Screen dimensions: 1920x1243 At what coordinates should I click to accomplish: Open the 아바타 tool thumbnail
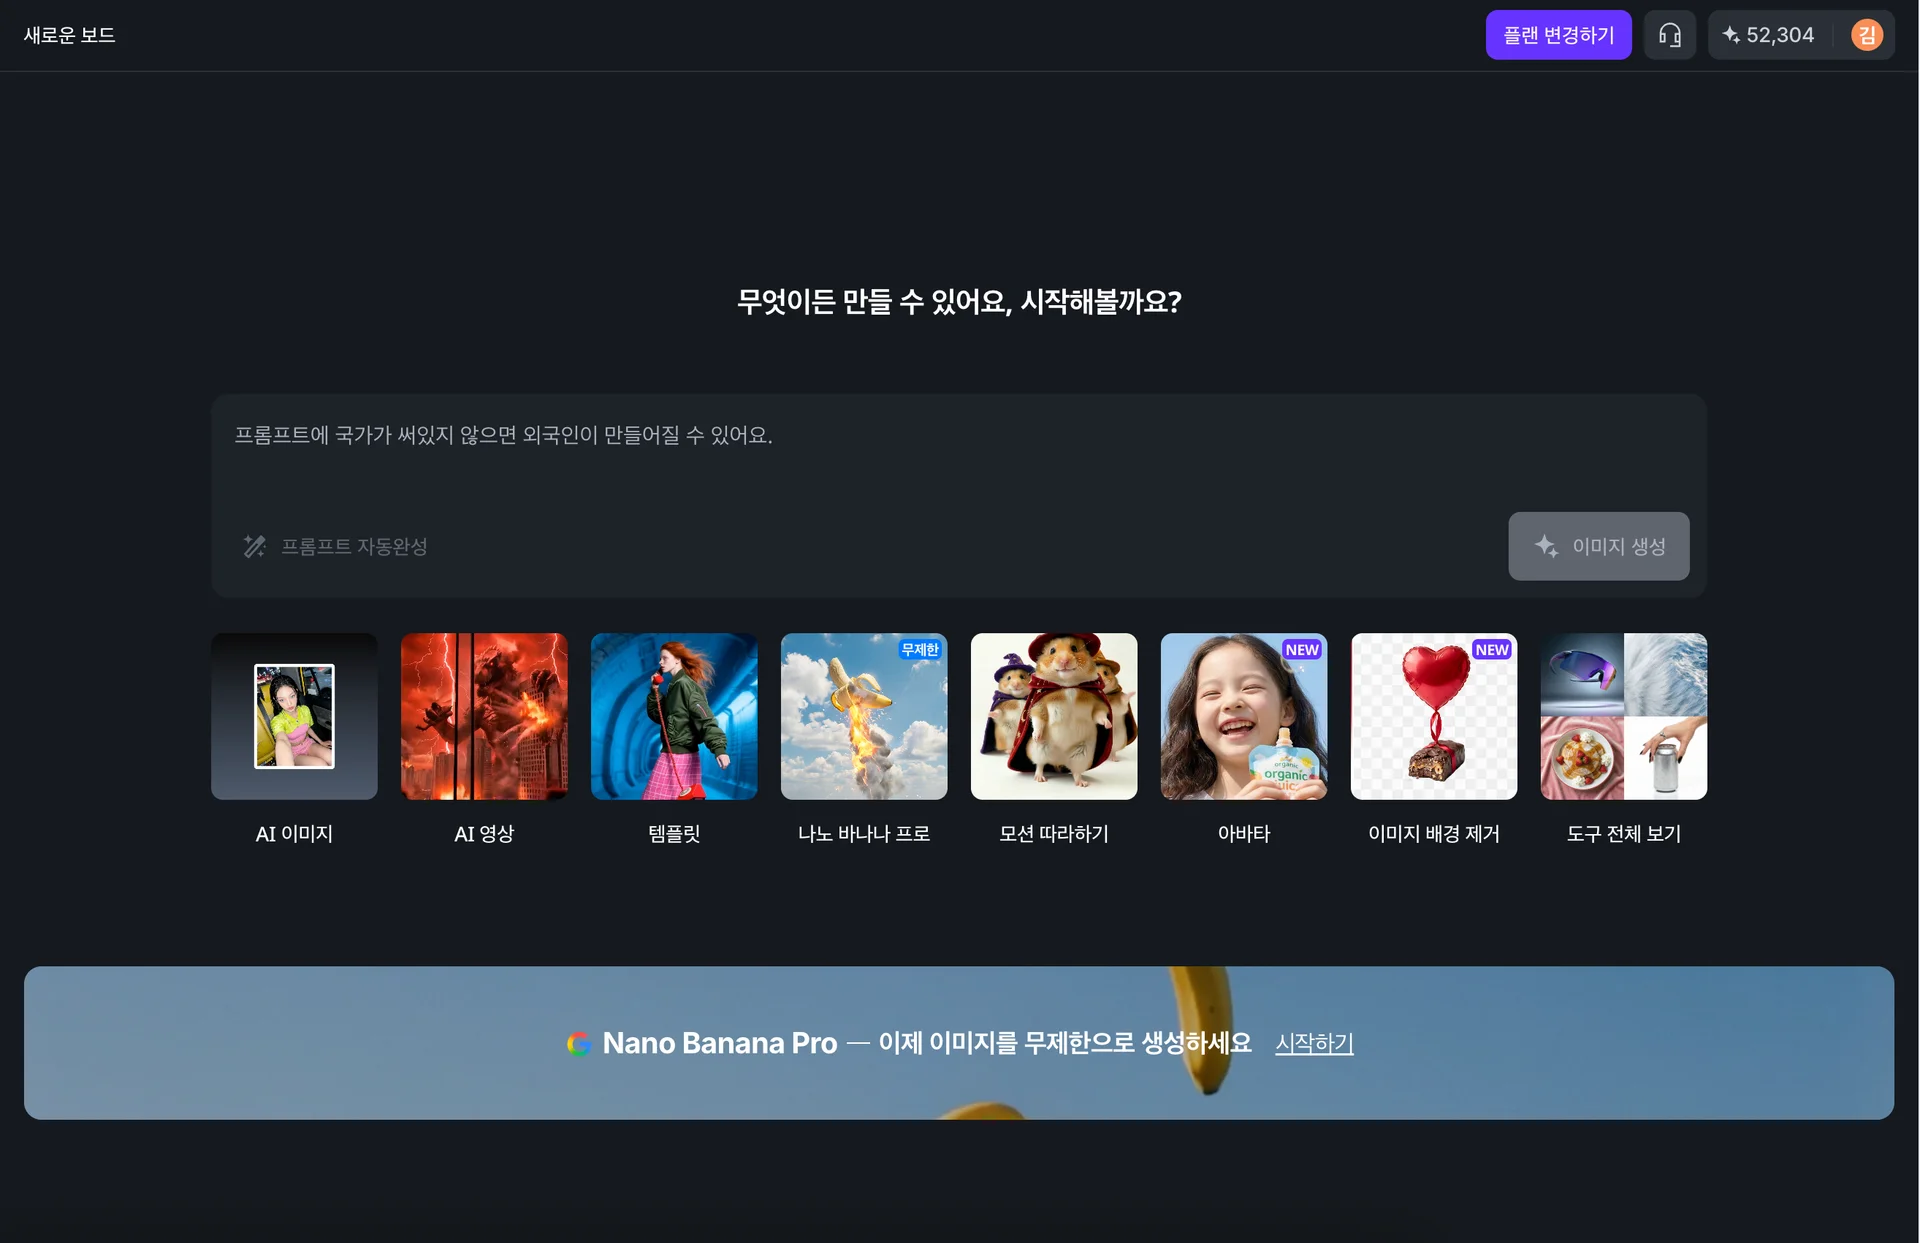click(1244, 716)
